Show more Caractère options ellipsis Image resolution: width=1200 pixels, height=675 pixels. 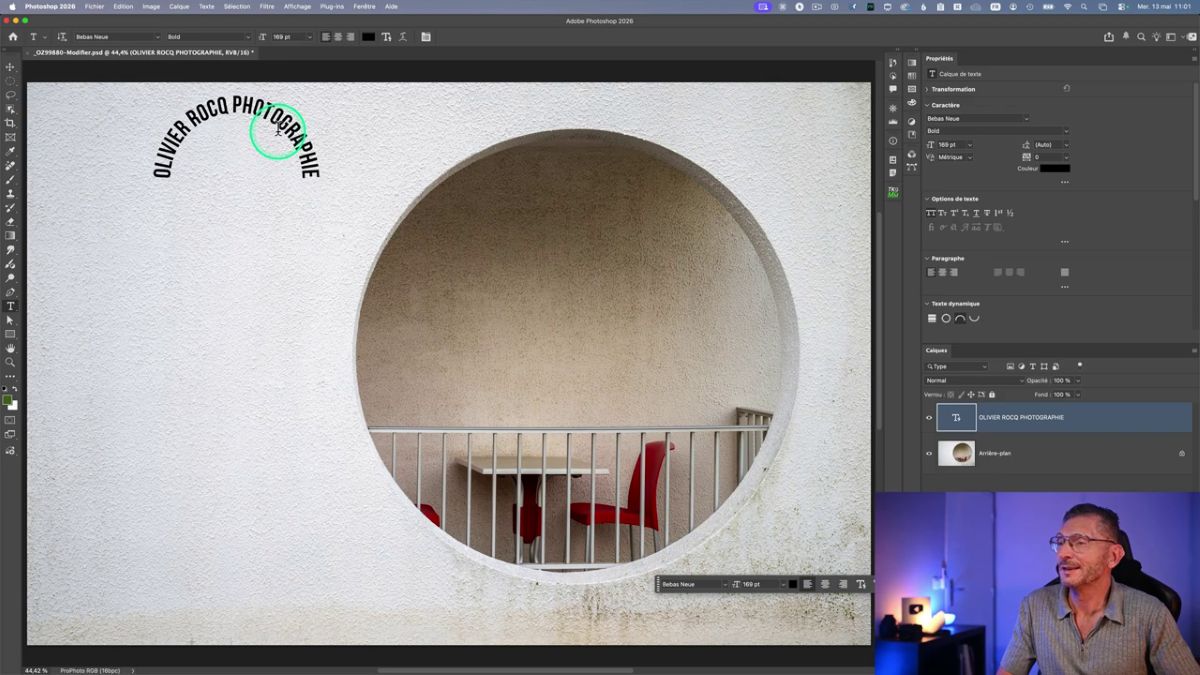1064,182
